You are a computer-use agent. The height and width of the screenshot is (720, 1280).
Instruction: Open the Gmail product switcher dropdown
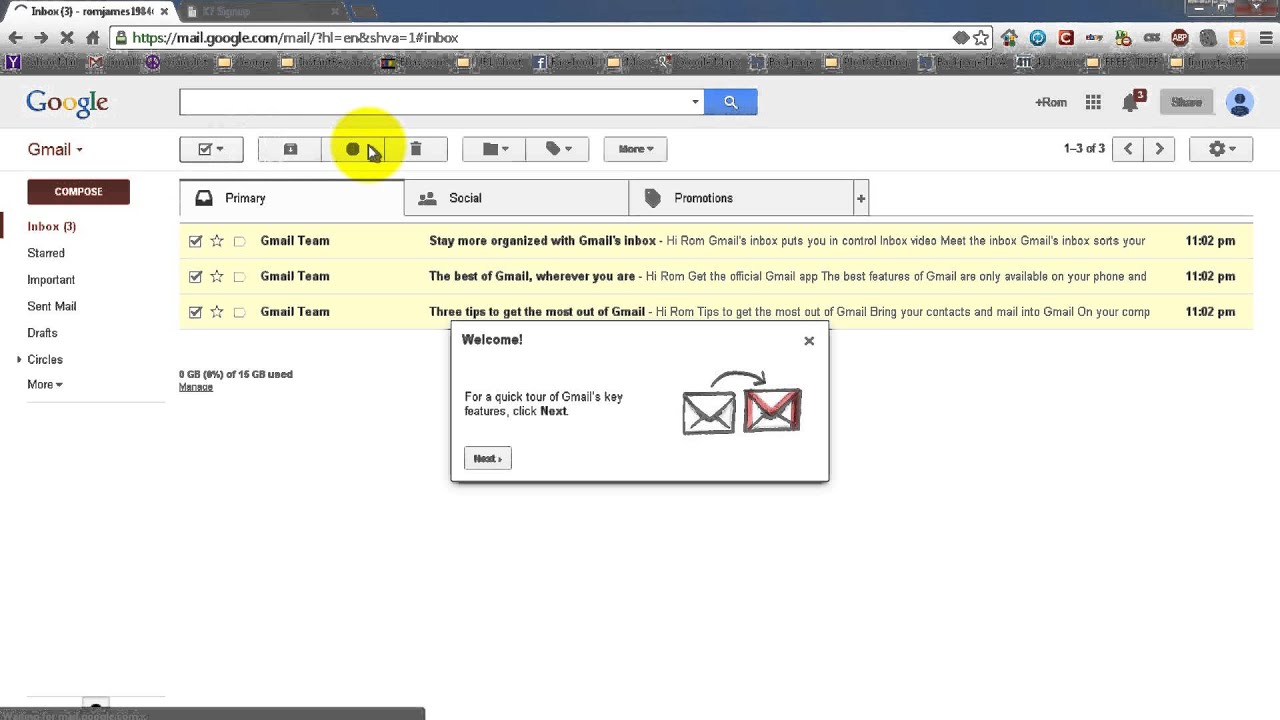55,149
